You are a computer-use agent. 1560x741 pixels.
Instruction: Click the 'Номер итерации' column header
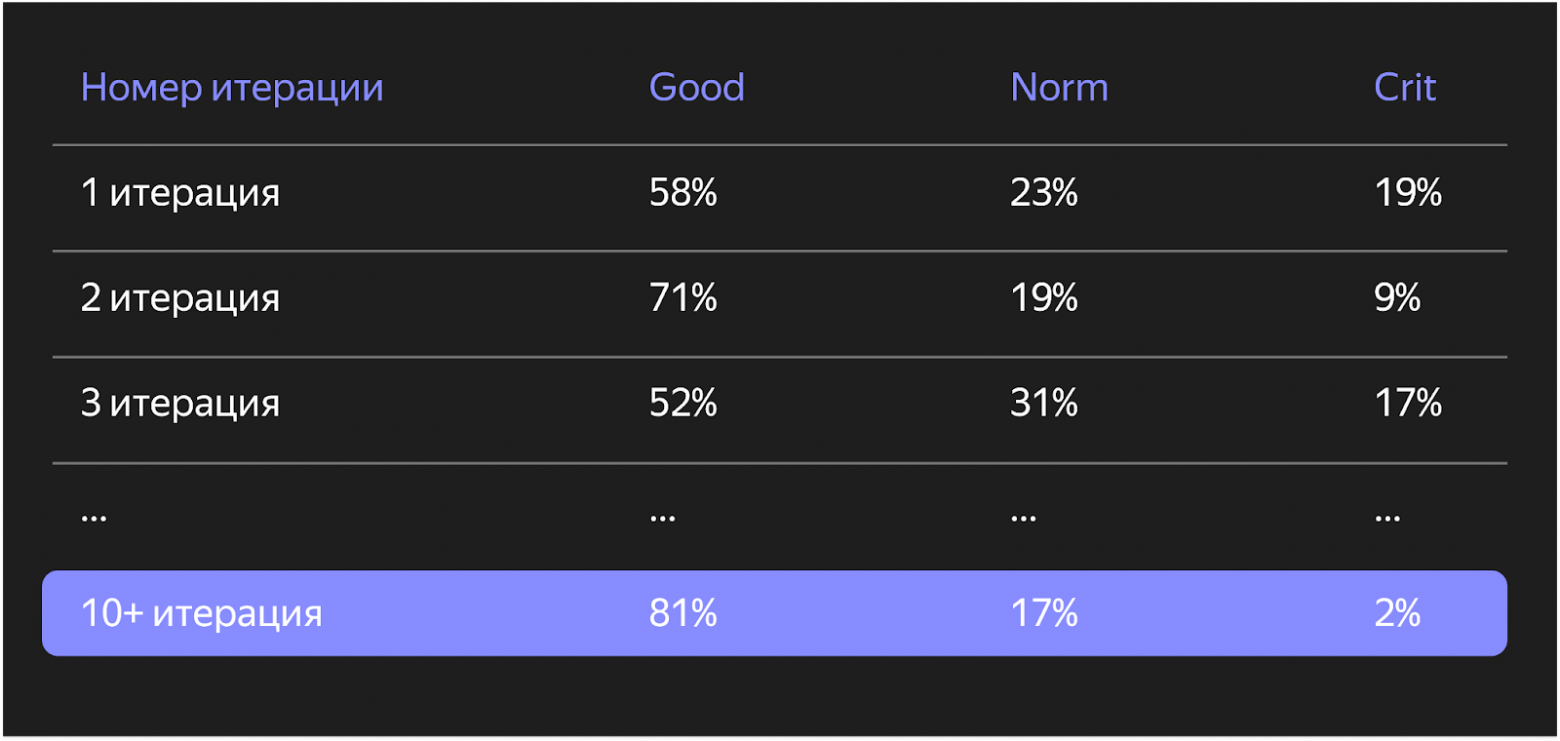tap(232, 88)
